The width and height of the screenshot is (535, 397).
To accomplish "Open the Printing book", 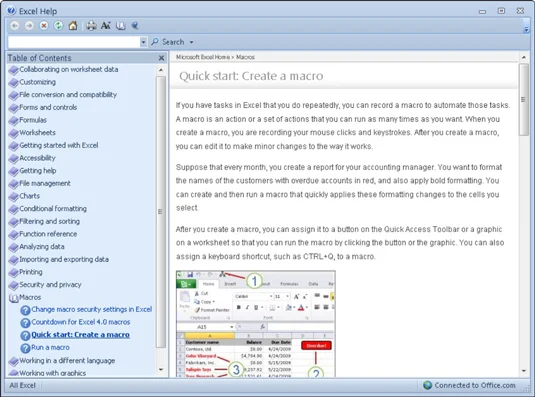I will coord(26,272).
